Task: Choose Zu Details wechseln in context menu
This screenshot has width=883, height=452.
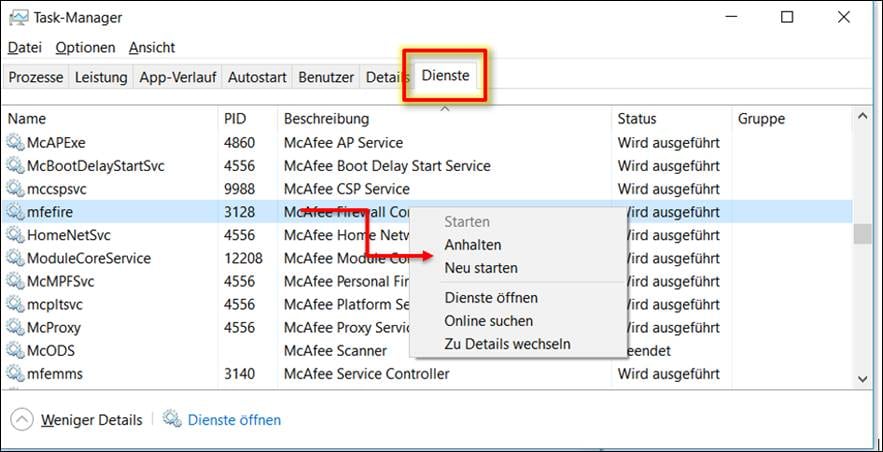Action: click(x=507, y=344)
